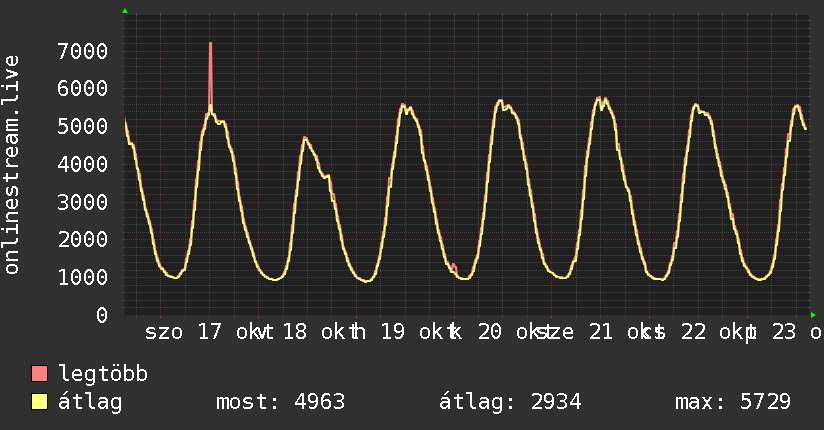
Task: Click the 6000 y-axis label
Action: click(83, 88)
